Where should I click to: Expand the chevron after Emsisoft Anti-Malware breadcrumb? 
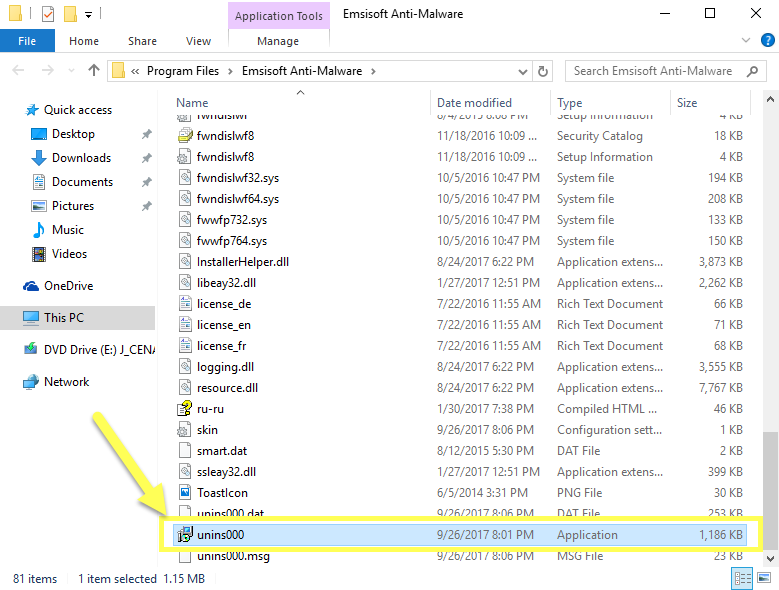coord(373,71)
